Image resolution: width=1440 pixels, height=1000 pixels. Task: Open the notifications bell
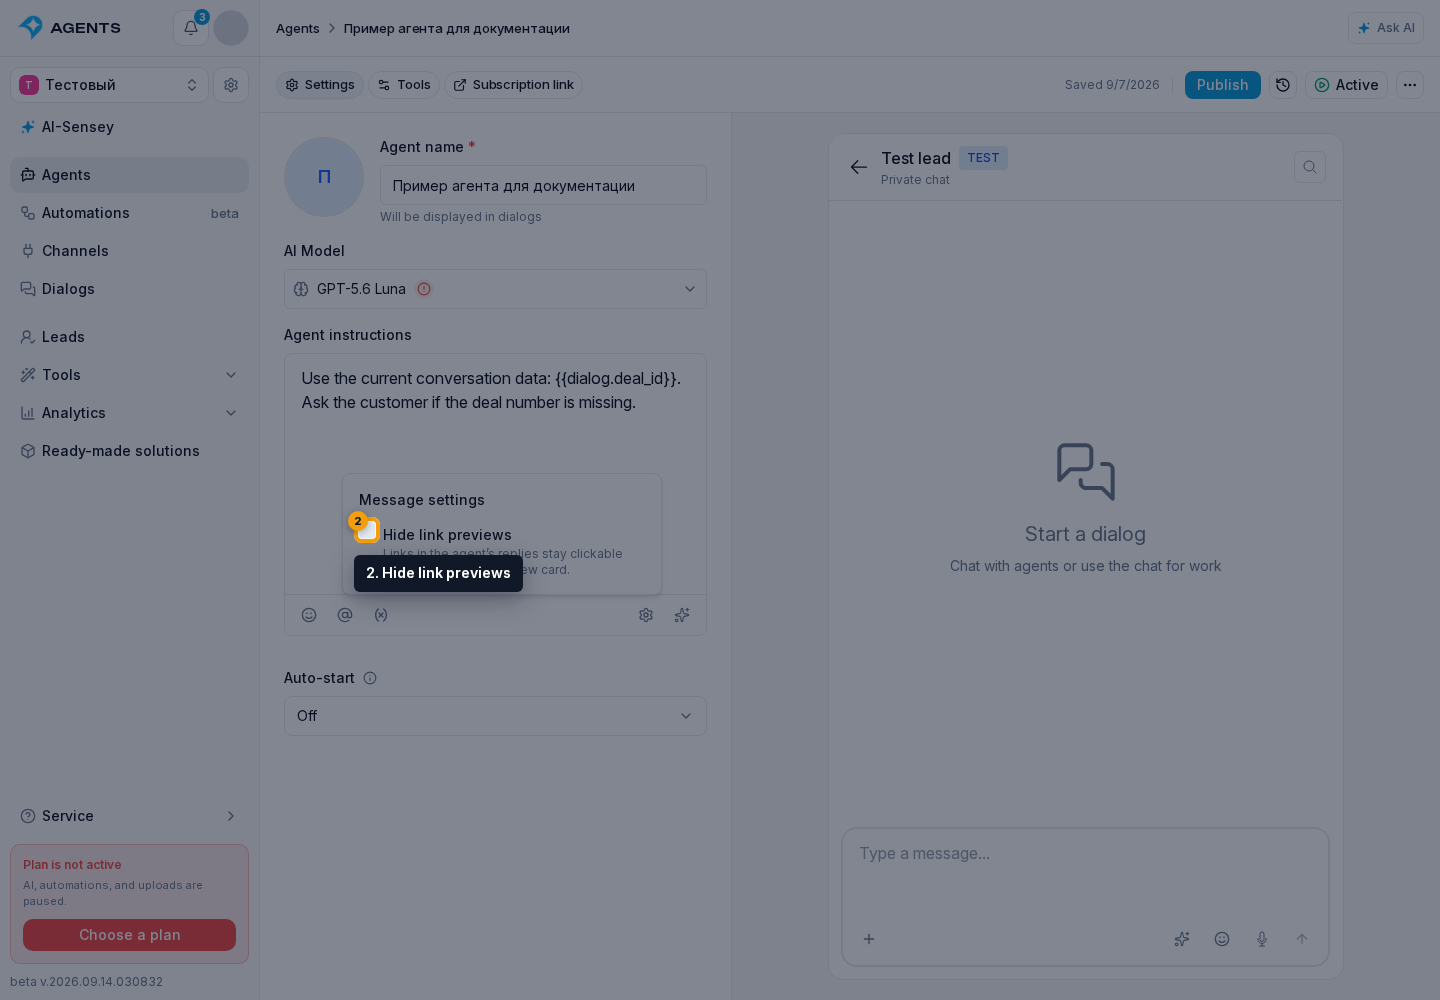click(x=190, y=28)
